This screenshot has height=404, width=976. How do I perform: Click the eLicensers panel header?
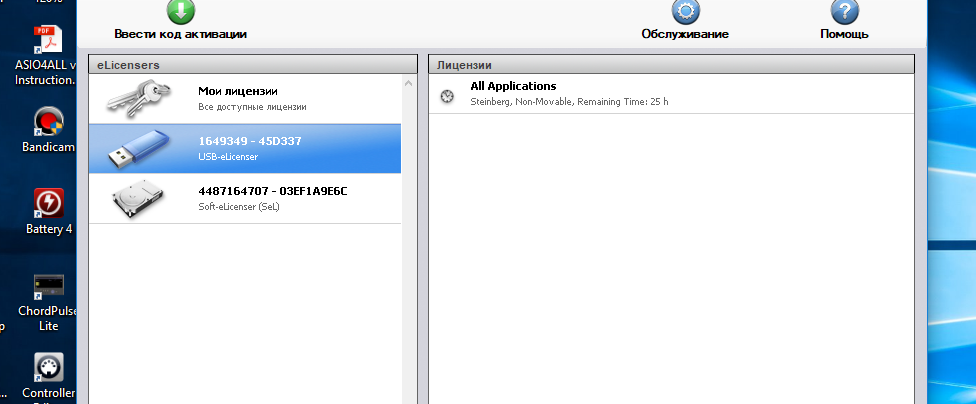pyautogui.click(x=253, y=65)
